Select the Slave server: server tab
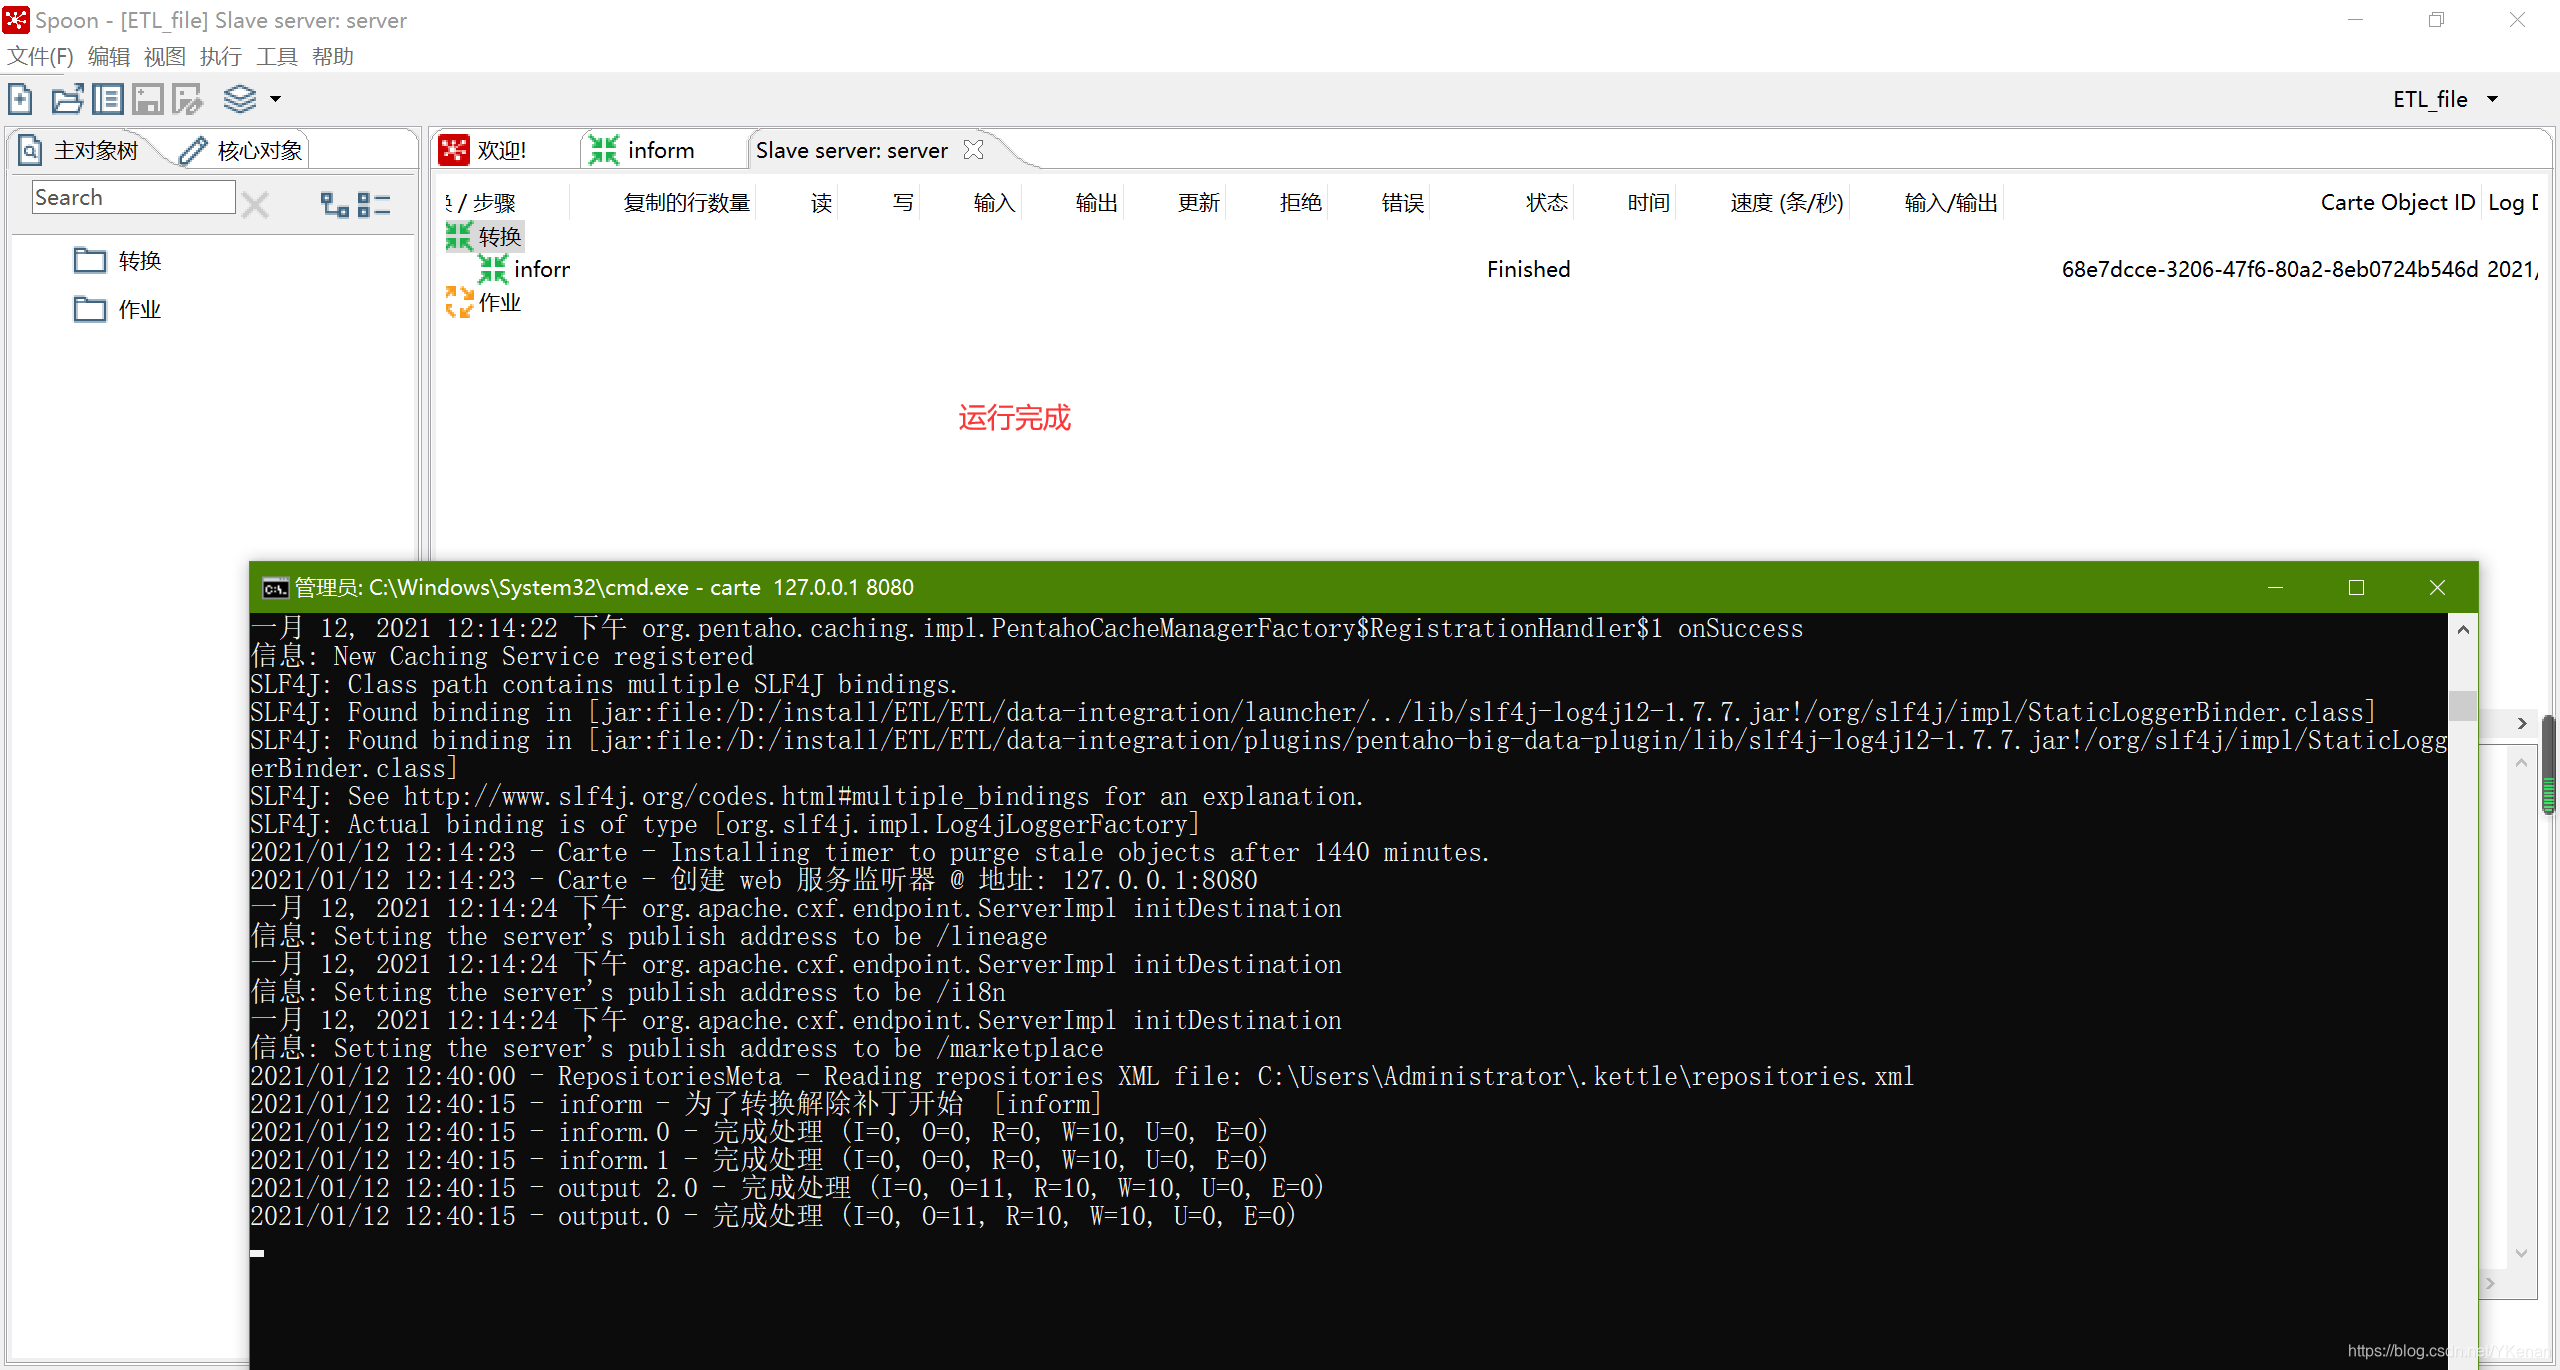The image size is (2560, 1370). (x=851, y=150)
